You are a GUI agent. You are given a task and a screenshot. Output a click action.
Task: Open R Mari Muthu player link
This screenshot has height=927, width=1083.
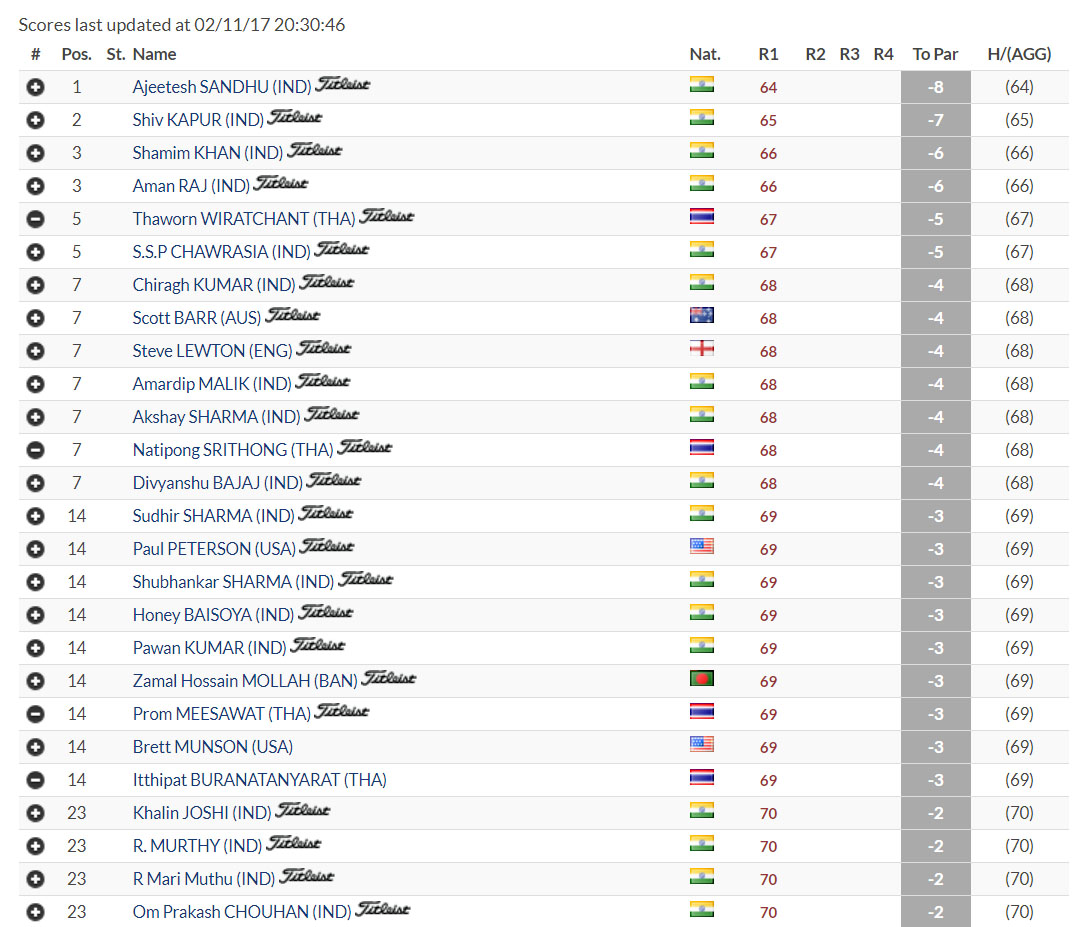204,879
